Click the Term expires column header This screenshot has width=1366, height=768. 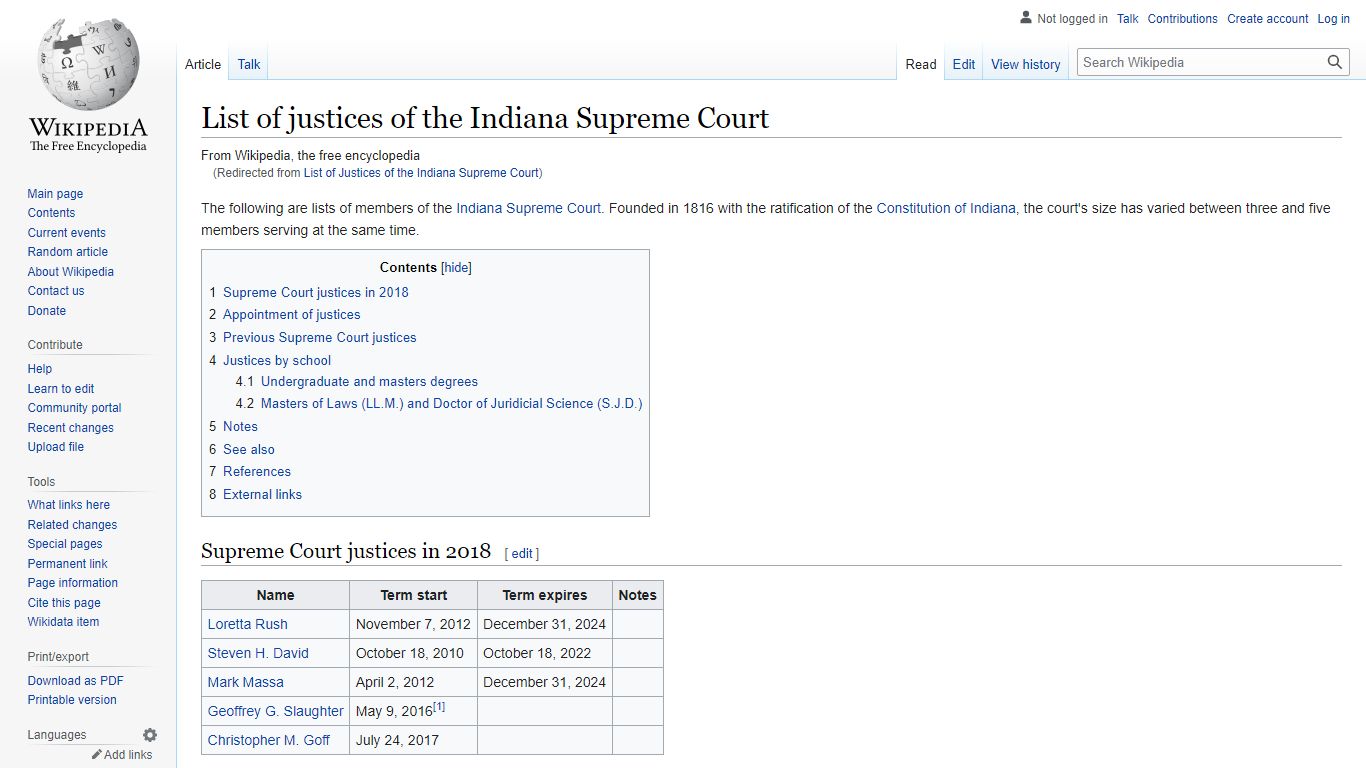[545, 595]
